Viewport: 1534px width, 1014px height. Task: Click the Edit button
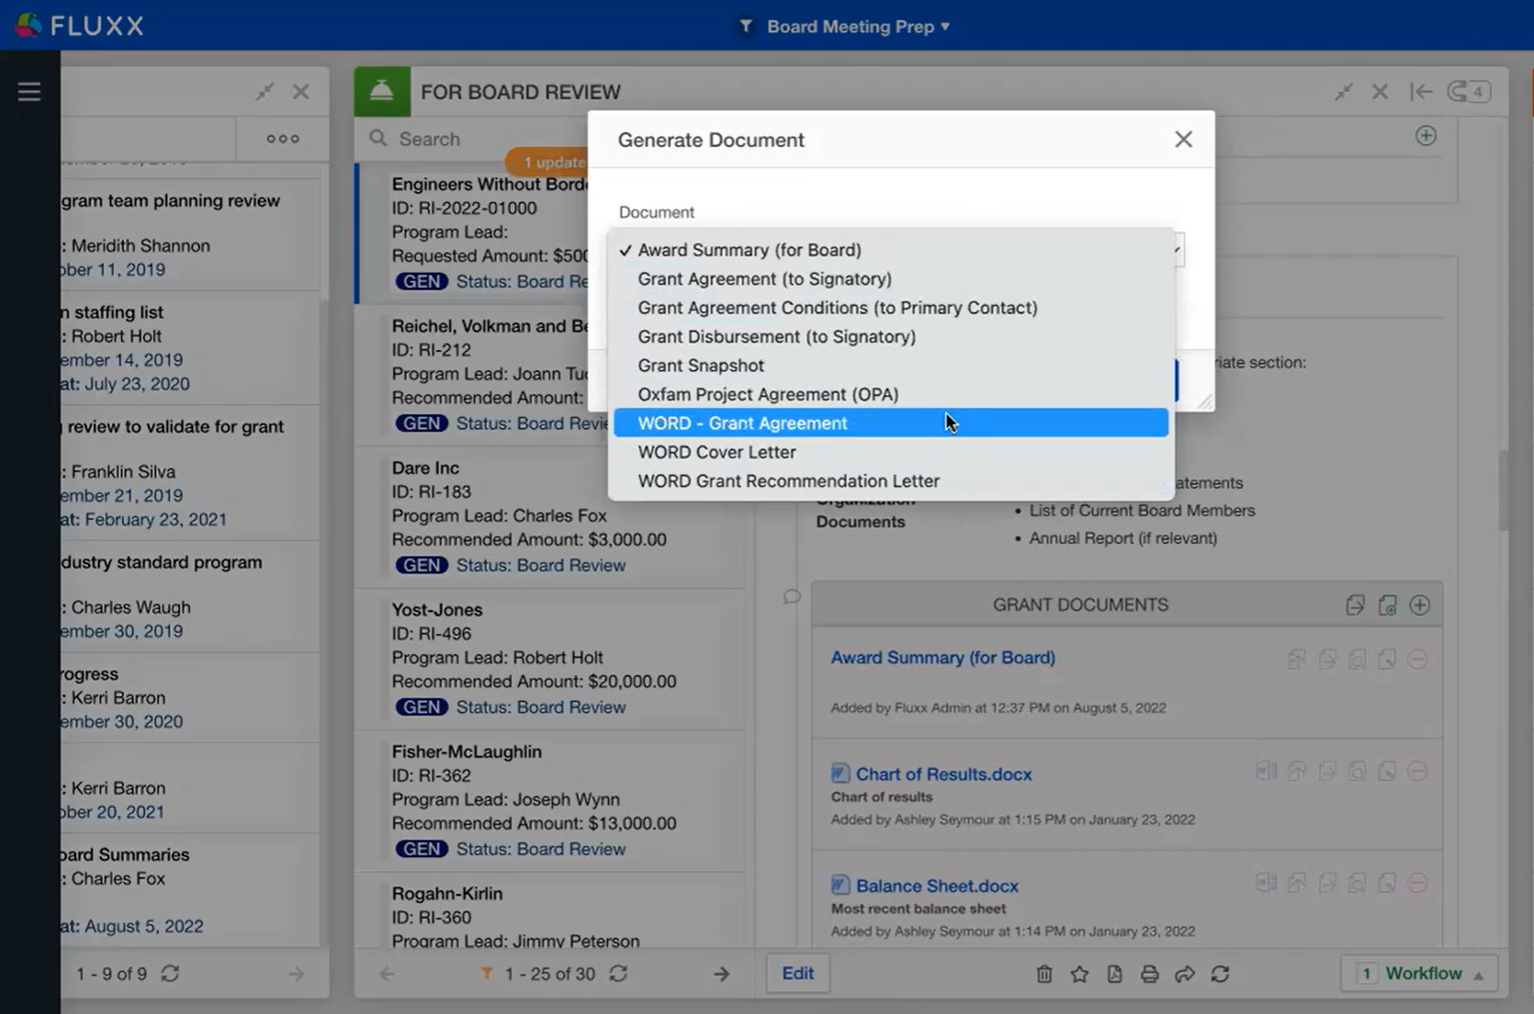tap(798, 974)
